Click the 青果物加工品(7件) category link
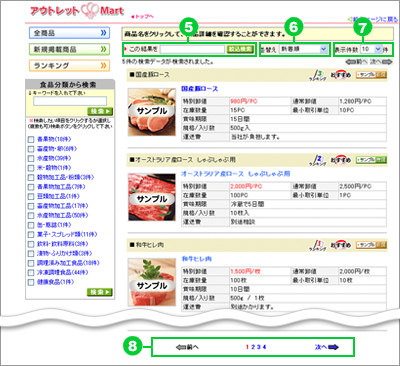 pos(61,187)
